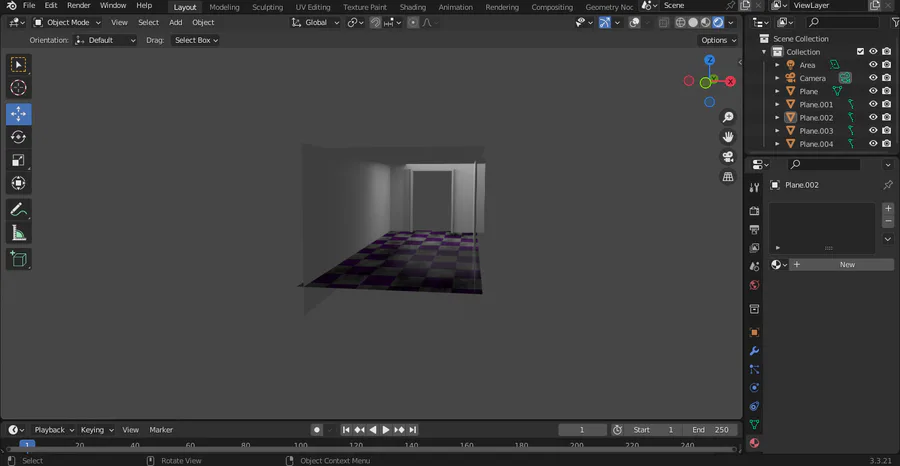Open the Physics properties tab
The width and height of the screenshot is (900, 466).
click(x=754, y=387)
